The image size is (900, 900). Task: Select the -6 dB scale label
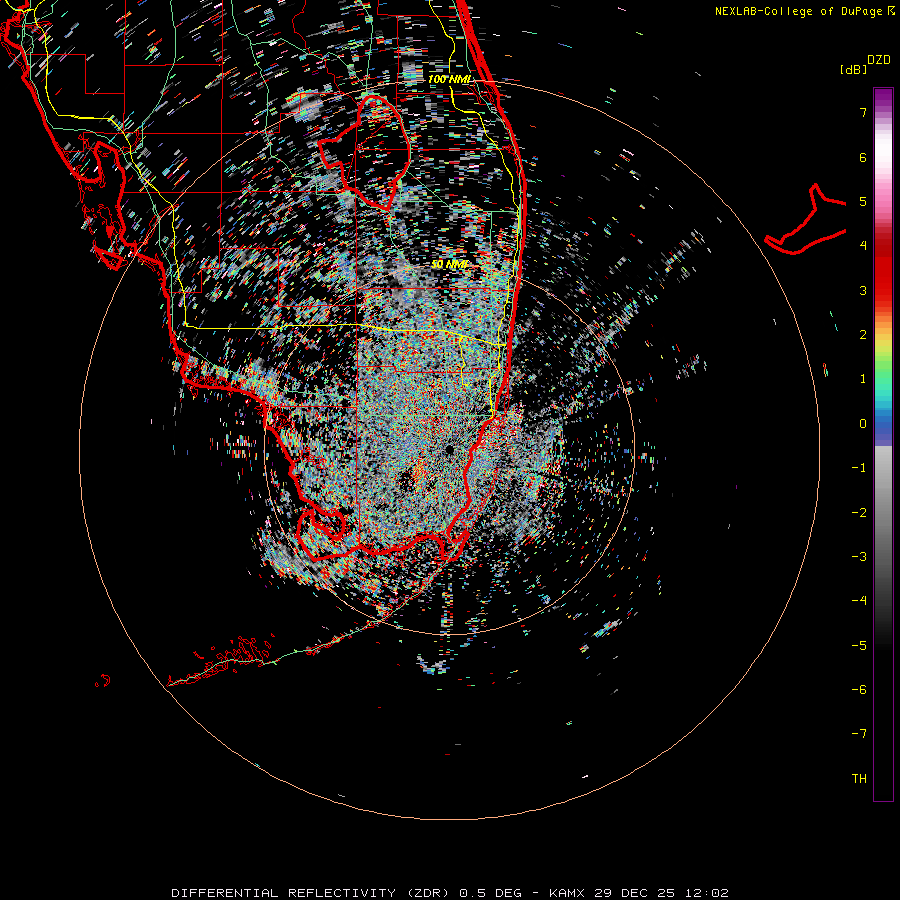pyautogui.click(x=859, y=690)
